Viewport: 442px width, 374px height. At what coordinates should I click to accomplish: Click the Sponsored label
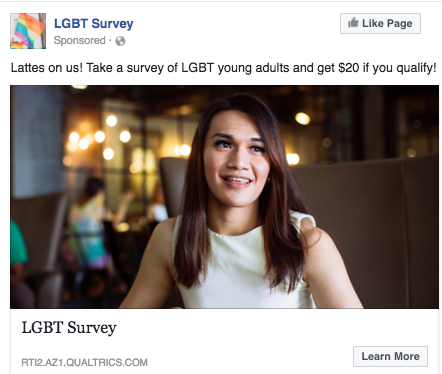point(80,40)
